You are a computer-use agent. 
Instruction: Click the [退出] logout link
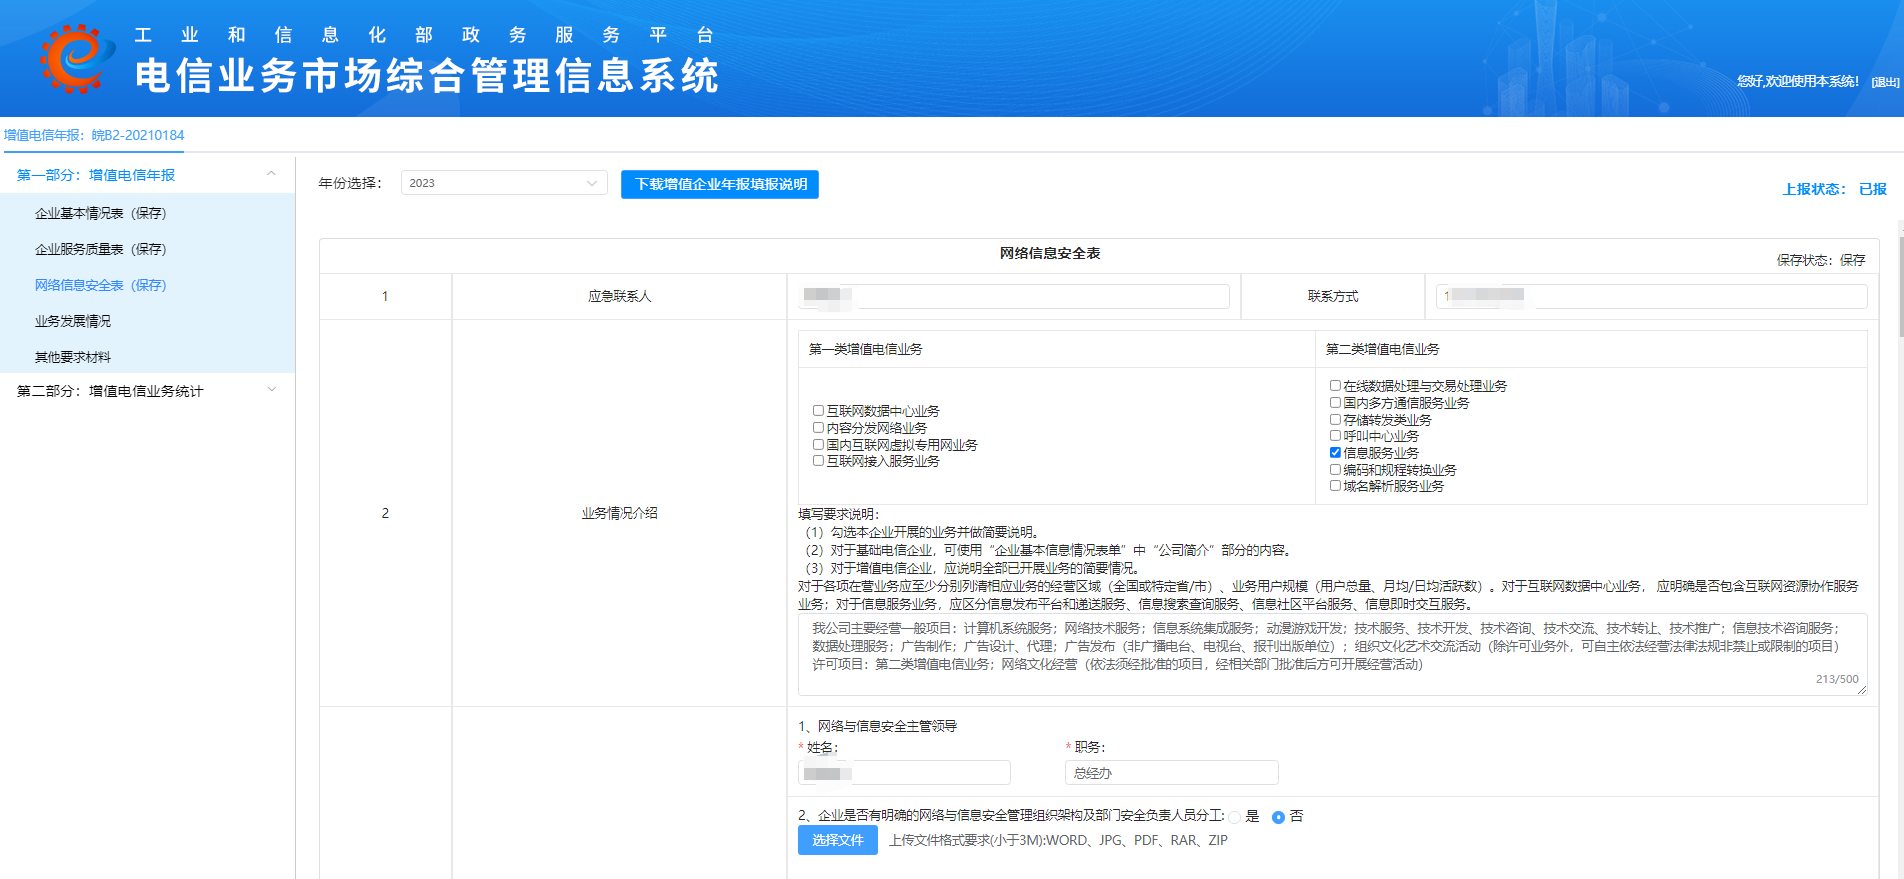1885,82
